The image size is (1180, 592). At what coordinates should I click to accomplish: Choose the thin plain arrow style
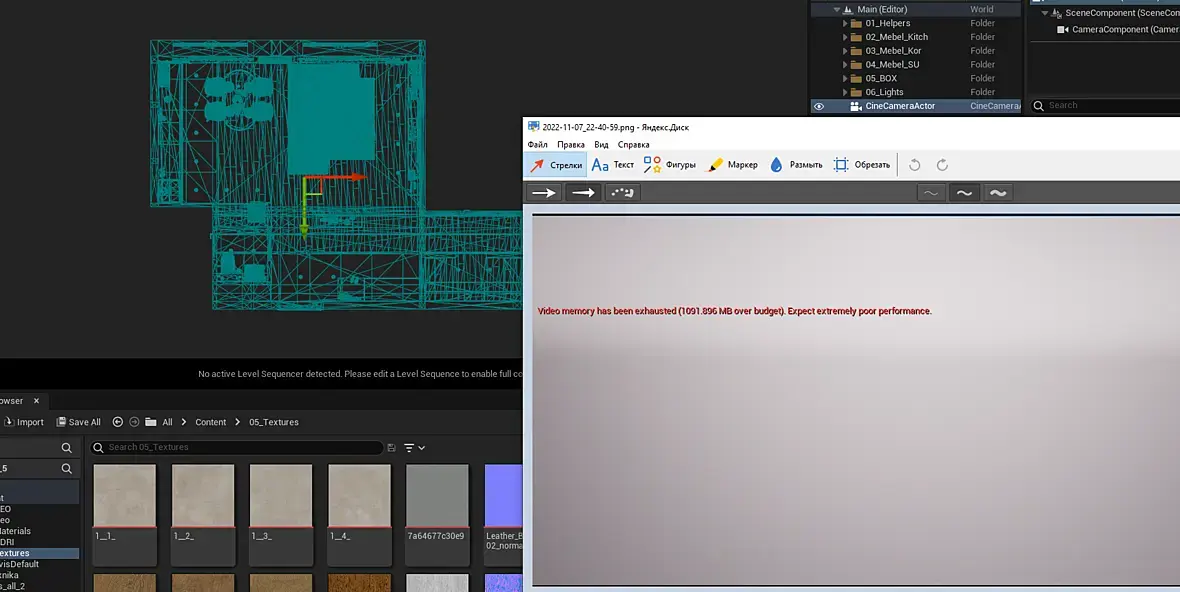pyautogui.click(x=543, y=193)
